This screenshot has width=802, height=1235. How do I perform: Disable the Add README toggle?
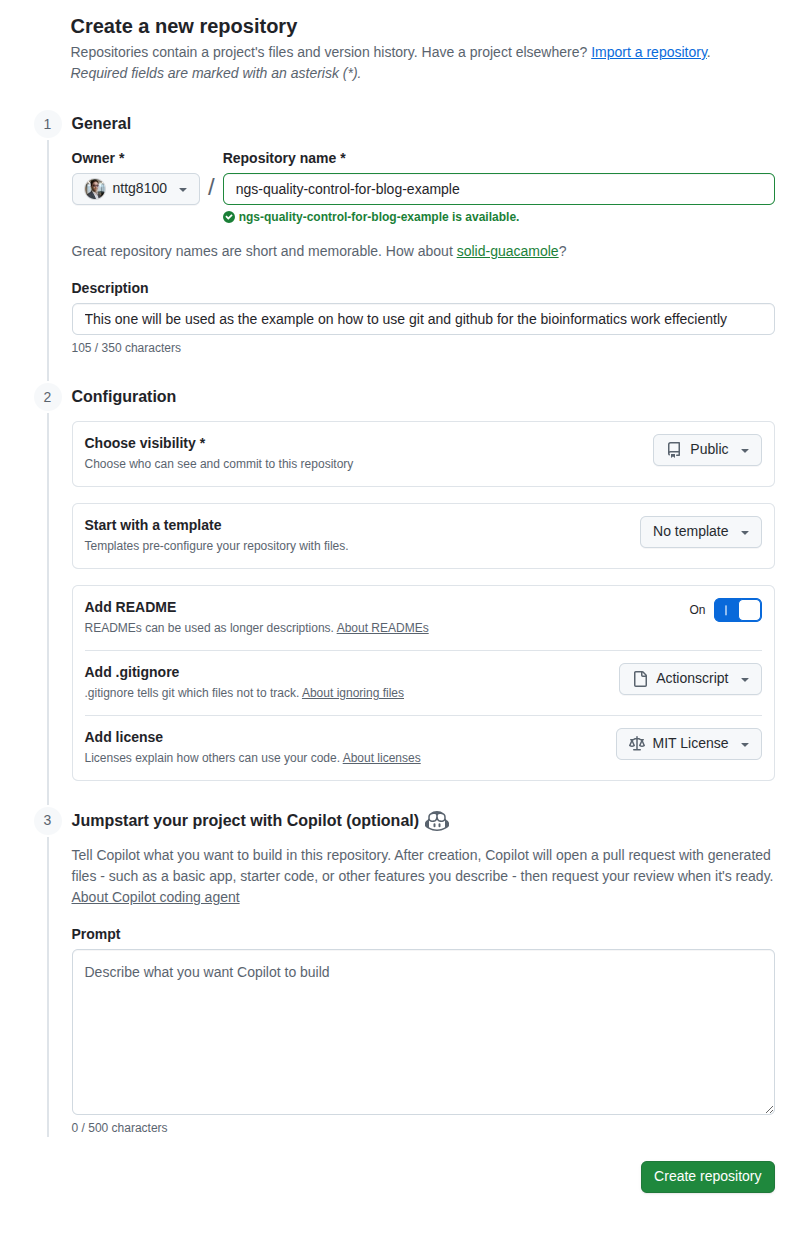point(737,609)
